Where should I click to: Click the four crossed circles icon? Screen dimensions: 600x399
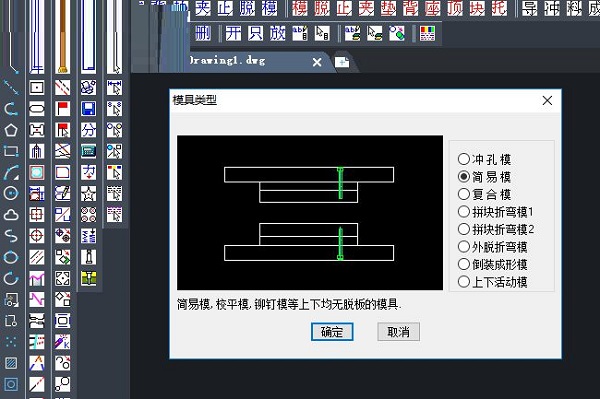coord(88,215)
